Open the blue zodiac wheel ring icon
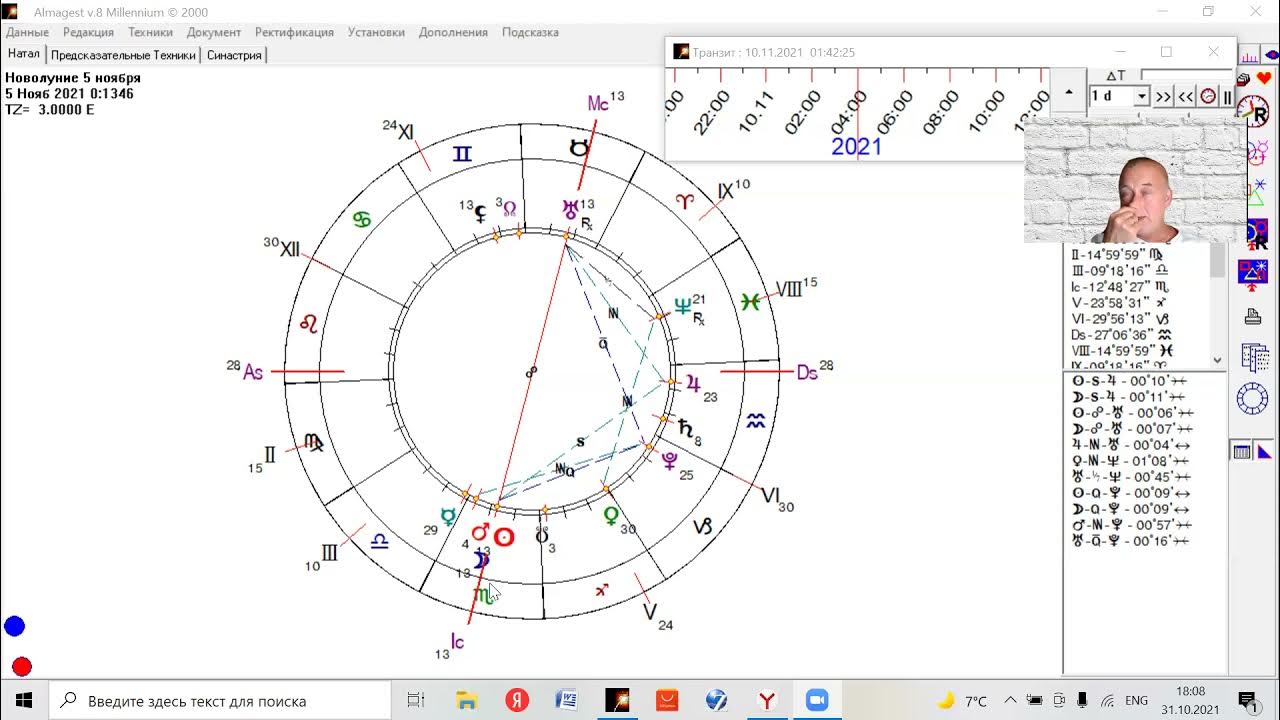This screenshot has width=1280, height=720. pos(1252,399)
